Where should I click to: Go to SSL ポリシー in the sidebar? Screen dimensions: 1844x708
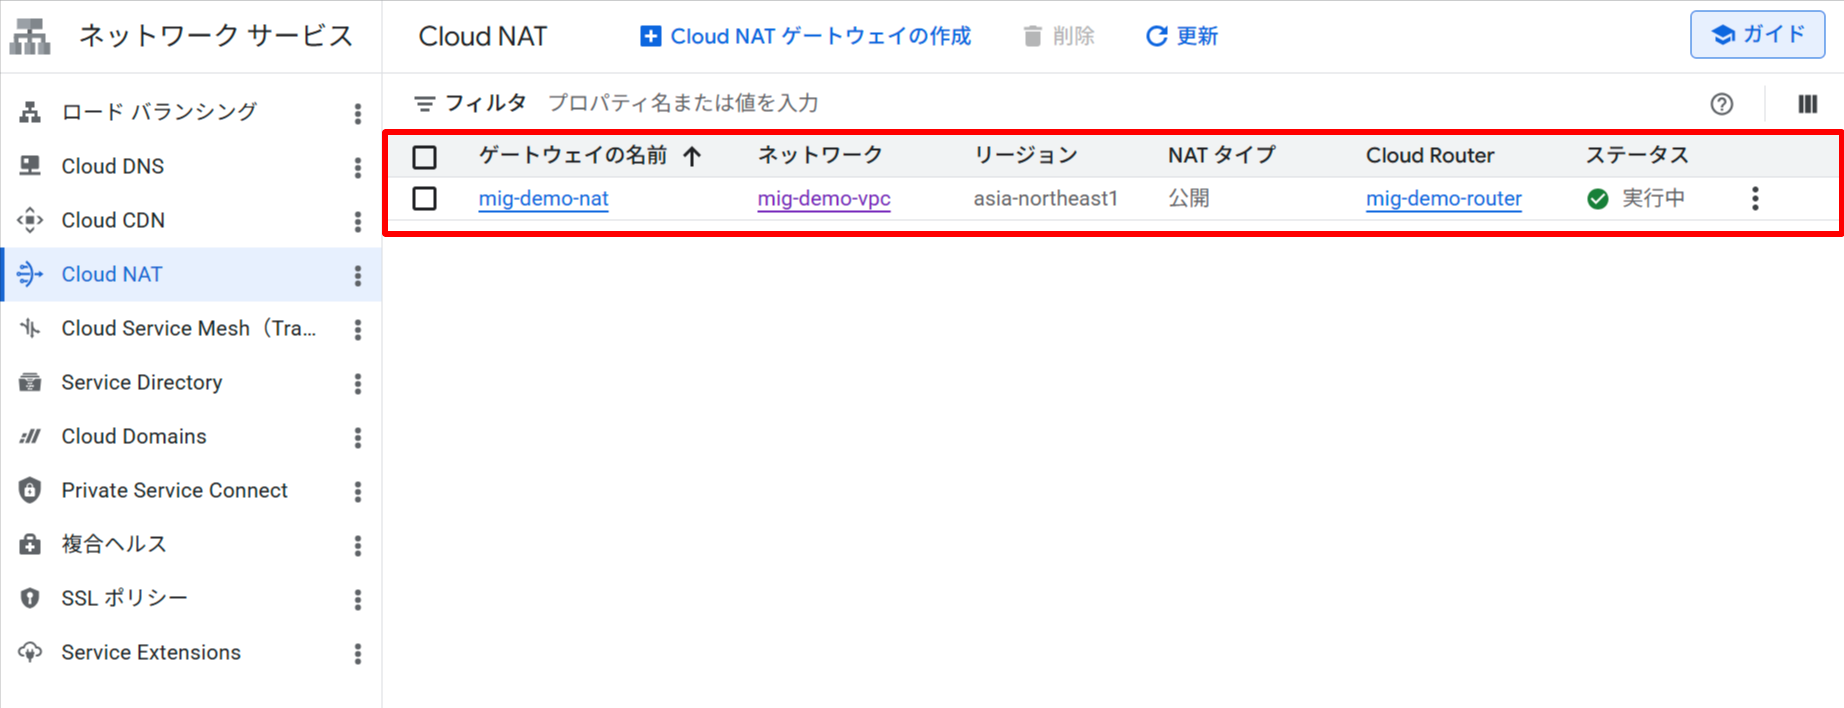(124, 598)
